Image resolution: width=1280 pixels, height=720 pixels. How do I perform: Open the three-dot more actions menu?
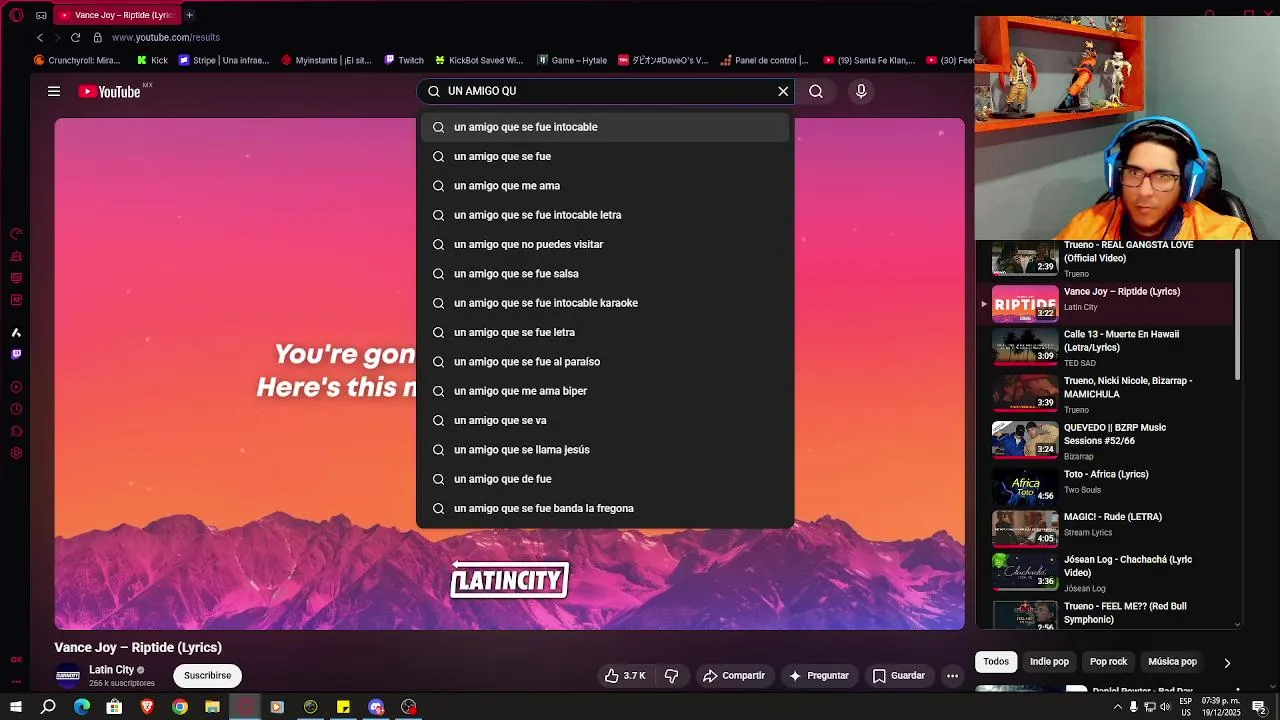(953, 676)
